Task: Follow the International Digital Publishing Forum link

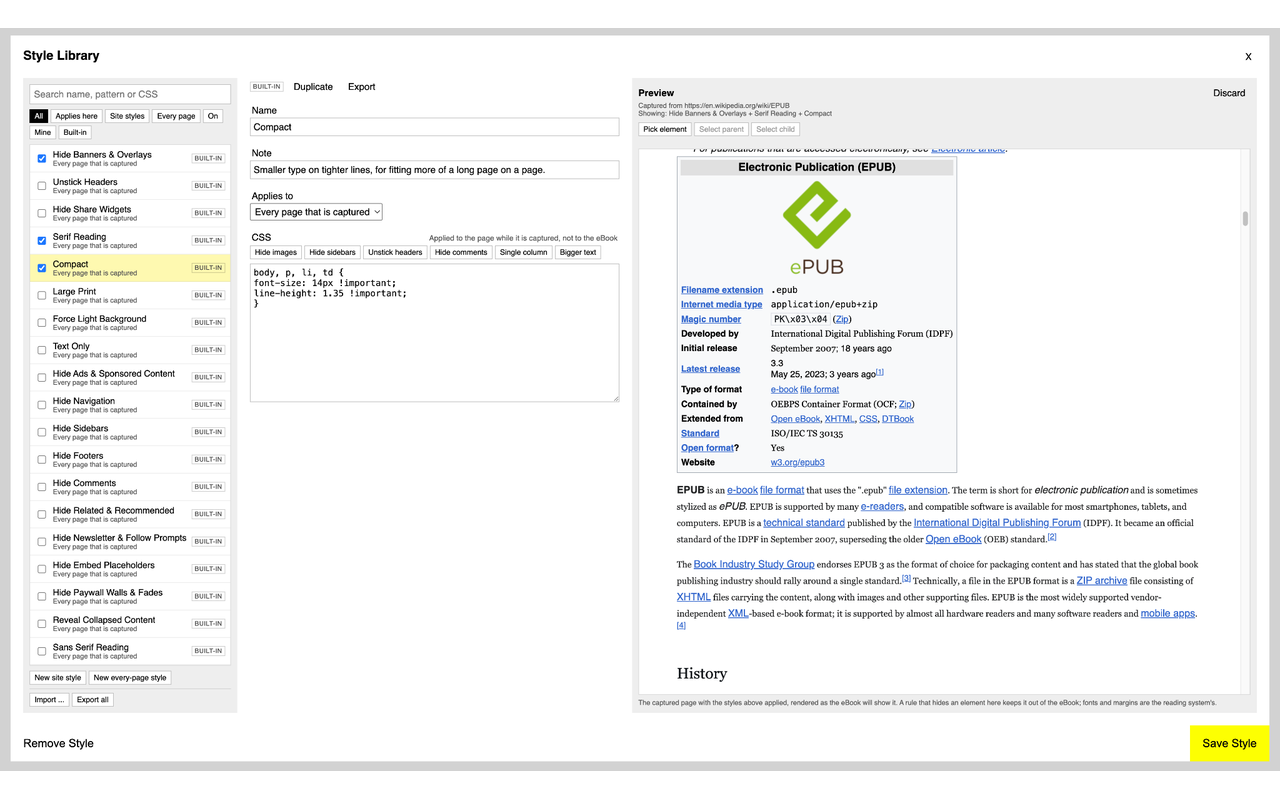Action: pos(997,523)
